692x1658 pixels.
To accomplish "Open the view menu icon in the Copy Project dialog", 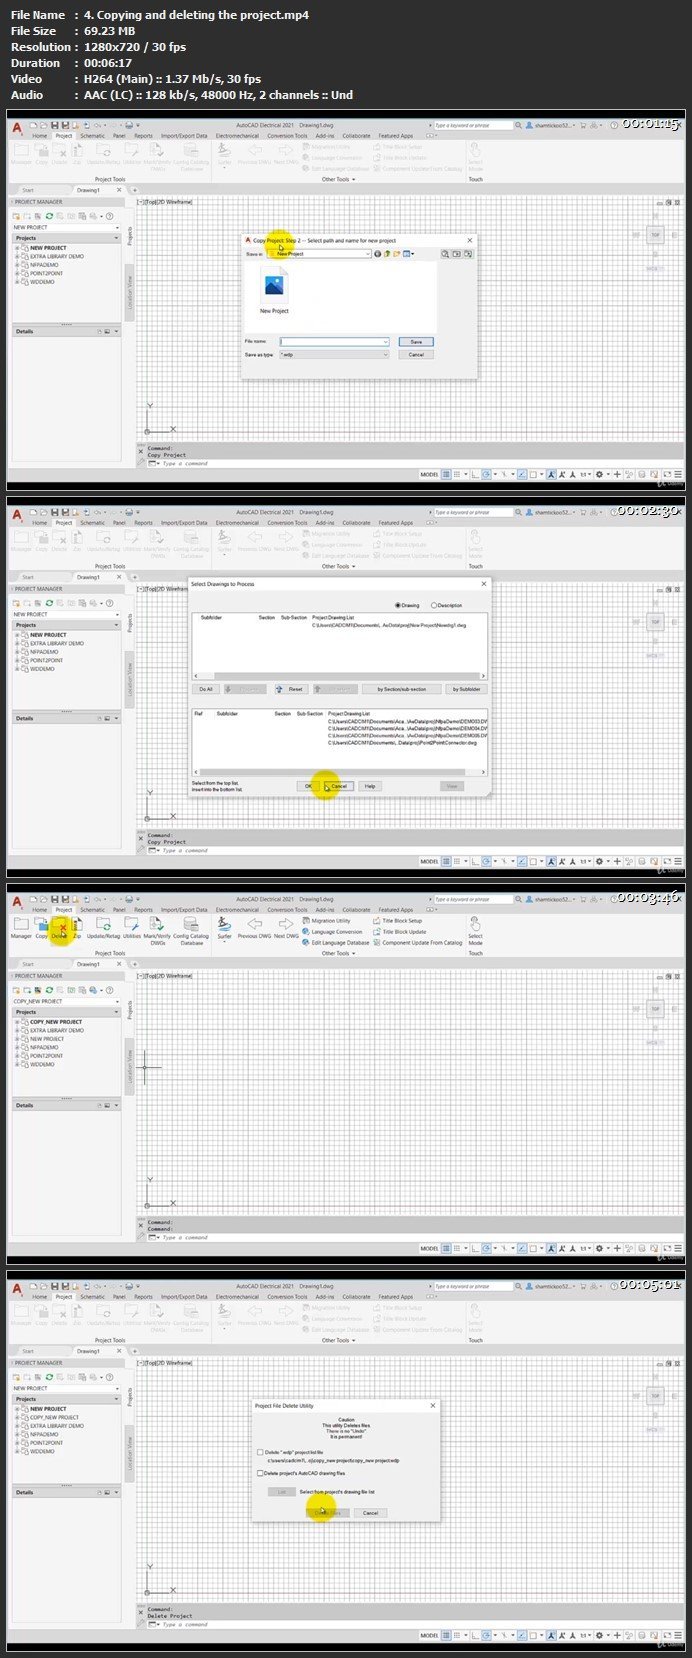I will coord(409,254).
